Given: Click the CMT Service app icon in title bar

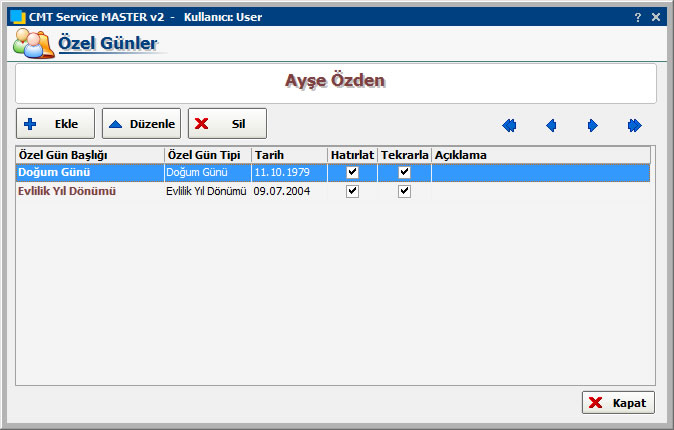Looking at the screenshot, I should pyautogui.click(x=17, y=17).
